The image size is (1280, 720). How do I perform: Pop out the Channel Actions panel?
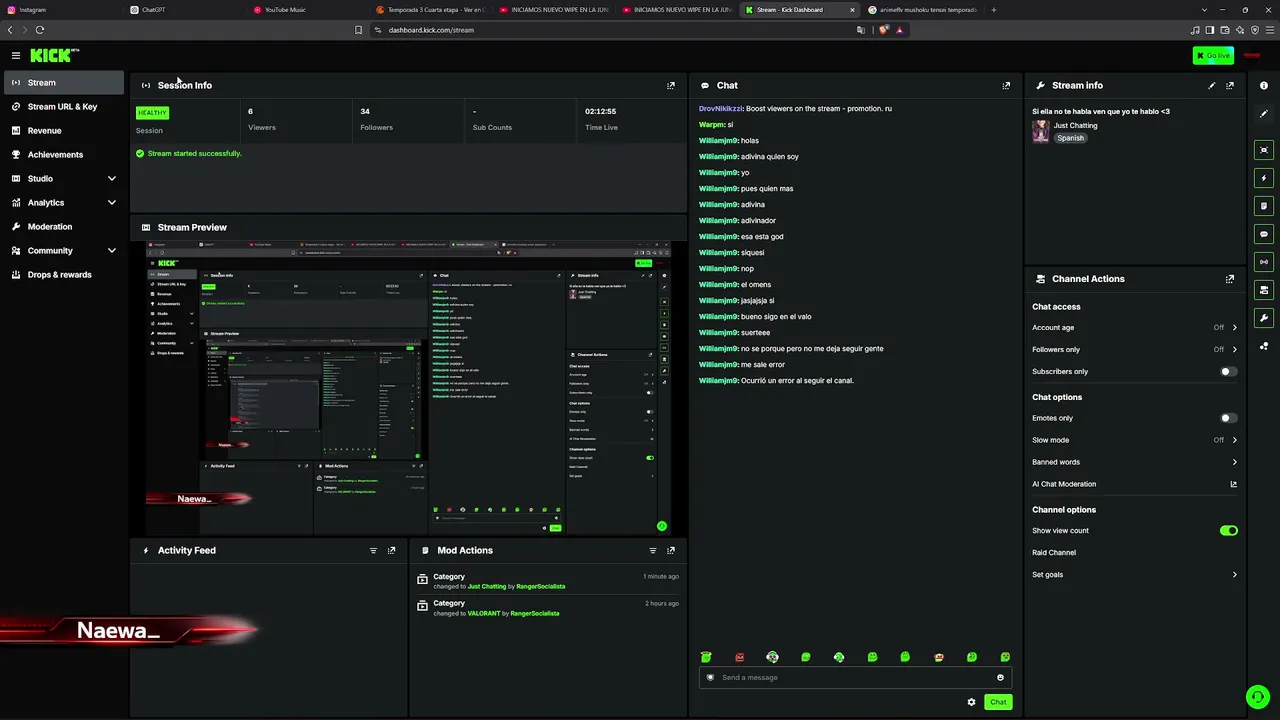point(1230,279)
